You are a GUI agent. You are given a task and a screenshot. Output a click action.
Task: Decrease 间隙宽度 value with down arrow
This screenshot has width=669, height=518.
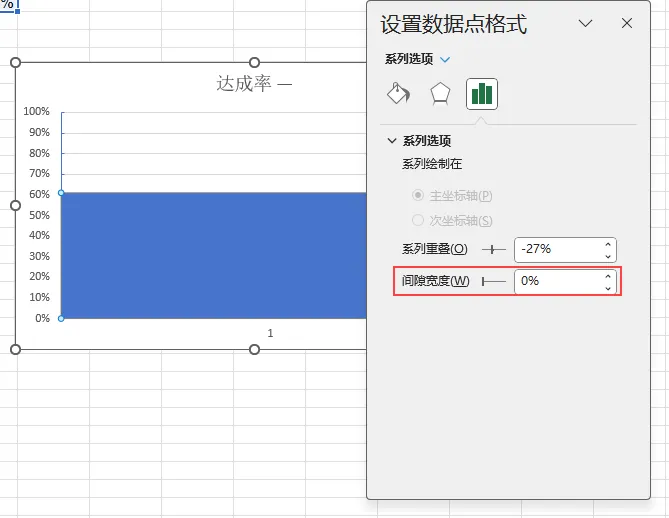608,288
